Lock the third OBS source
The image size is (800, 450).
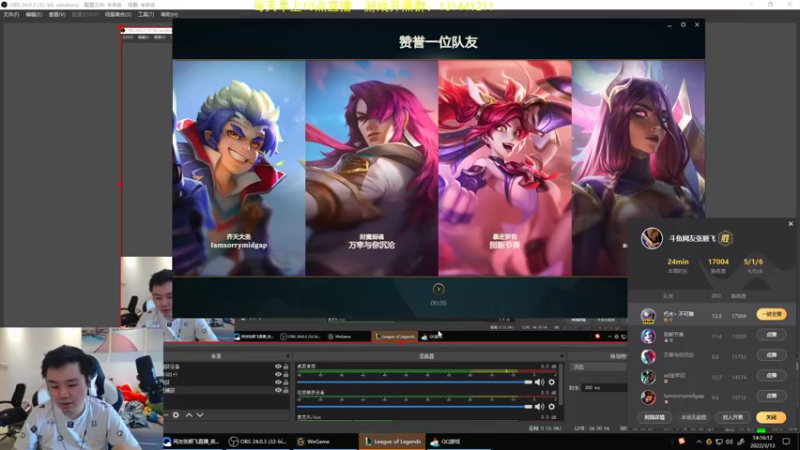pos(286,382)
